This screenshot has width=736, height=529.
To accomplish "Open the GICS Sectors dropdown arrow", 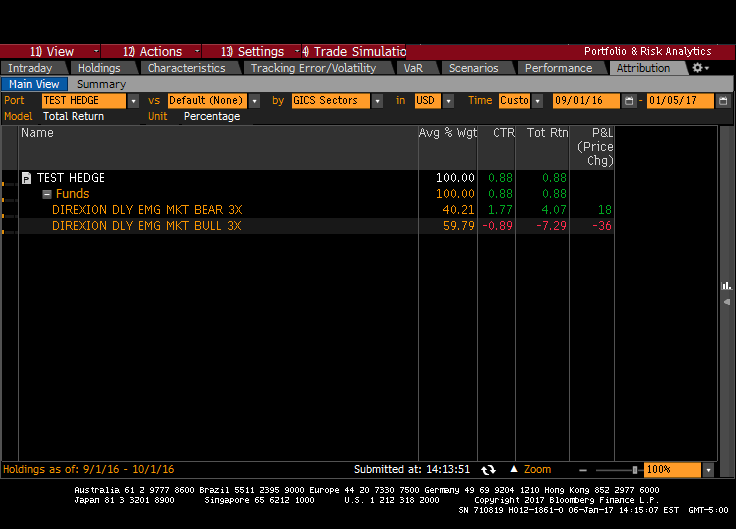I will pos(377,100).
